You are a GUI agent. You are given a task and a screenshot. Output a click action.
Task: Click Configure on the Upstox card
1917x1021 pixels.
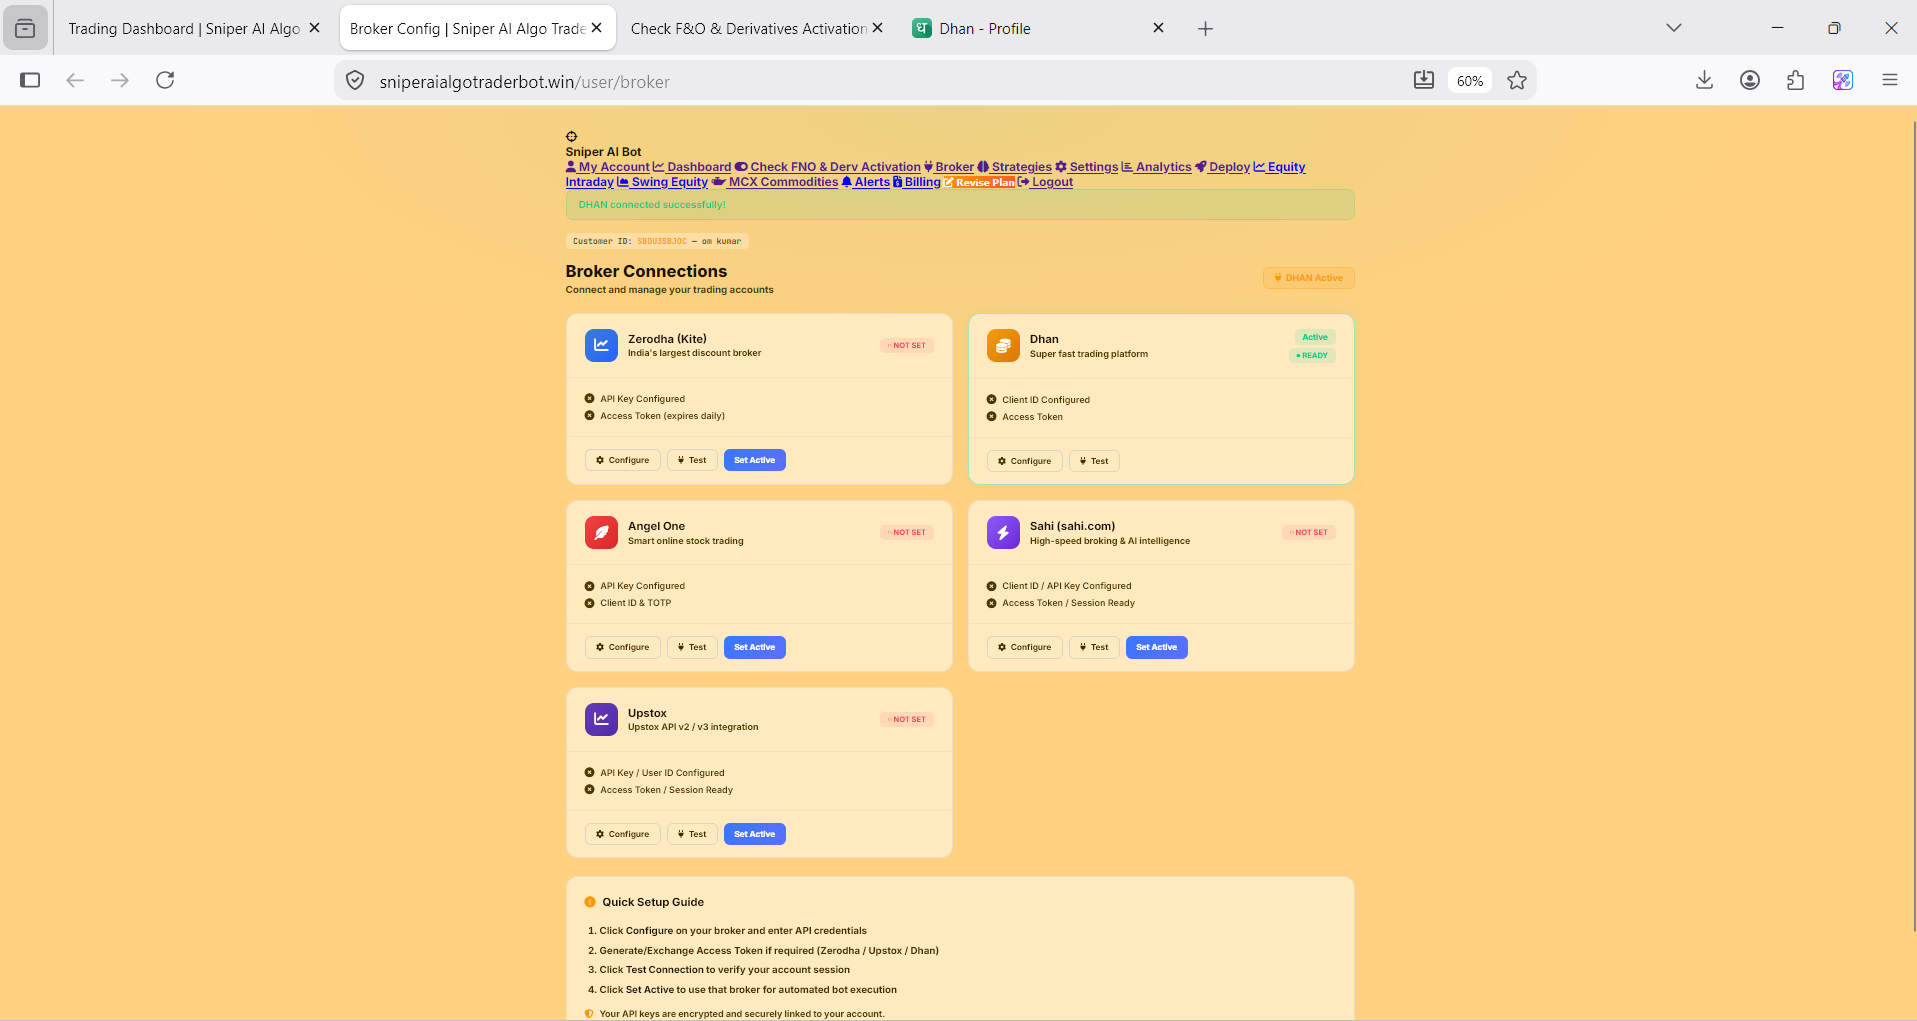(x=622, y=834)
